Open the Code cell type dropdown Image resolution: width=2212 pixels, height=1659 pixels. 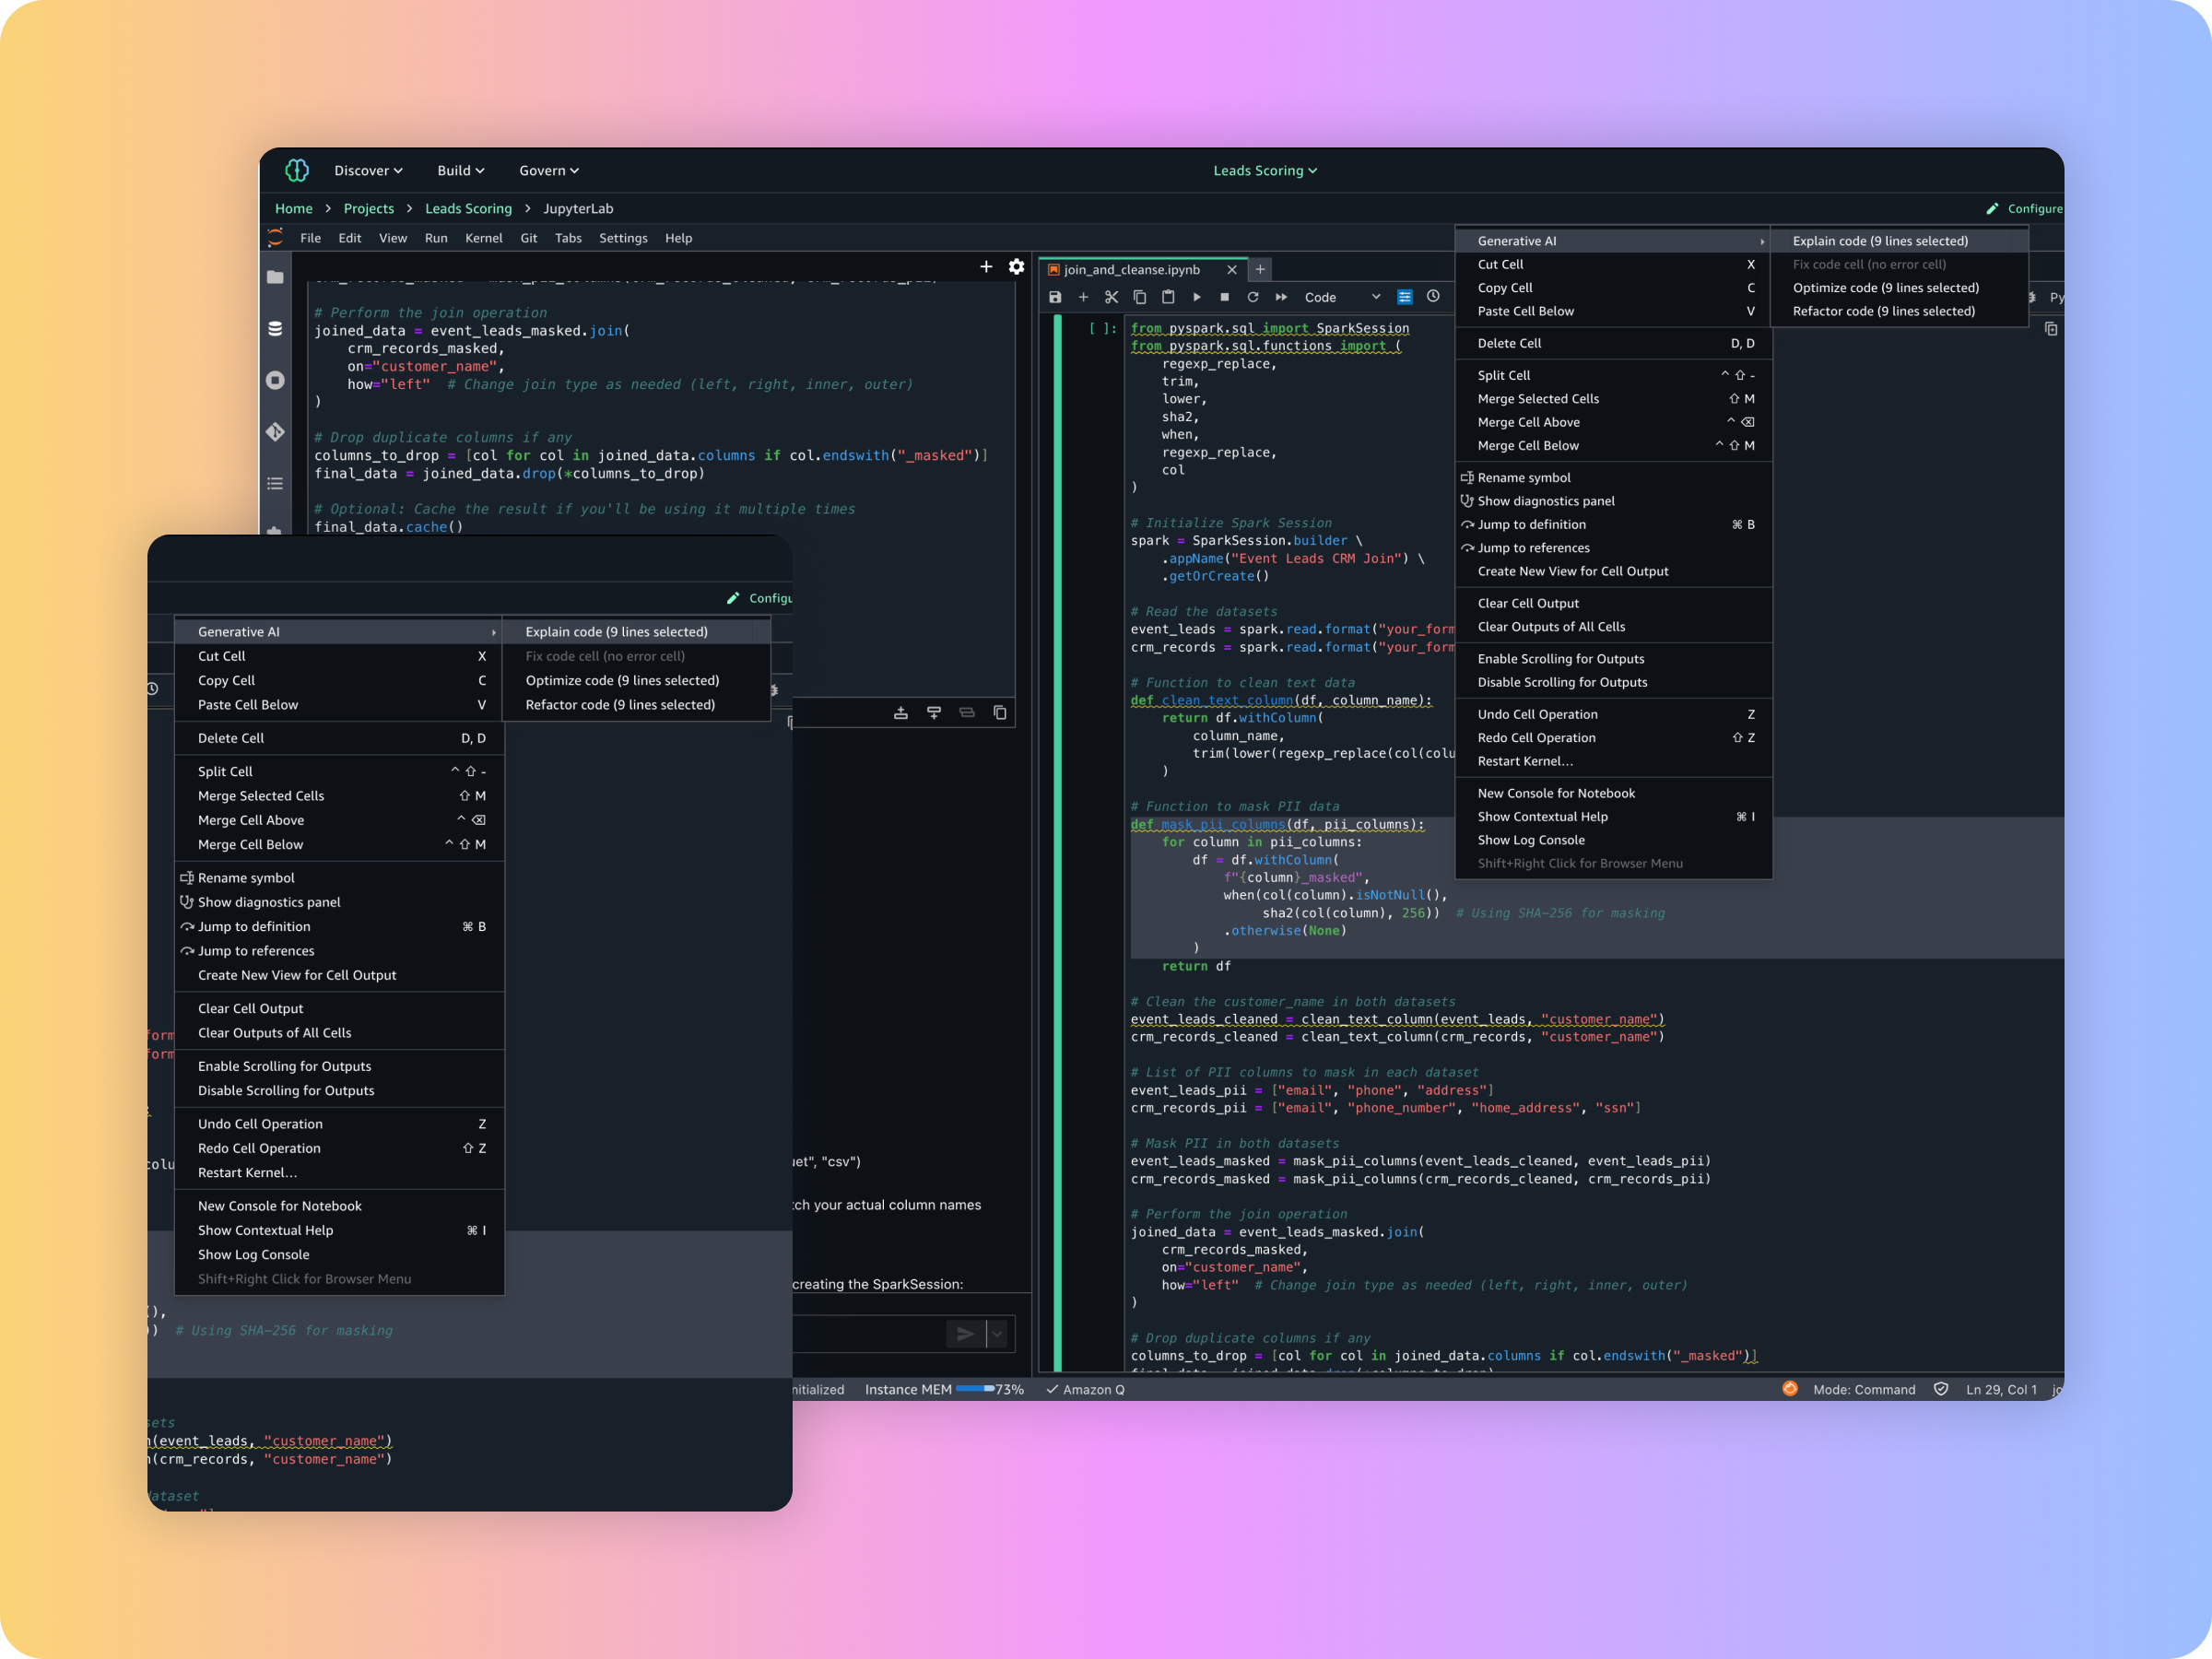(x=1341, y=297)
